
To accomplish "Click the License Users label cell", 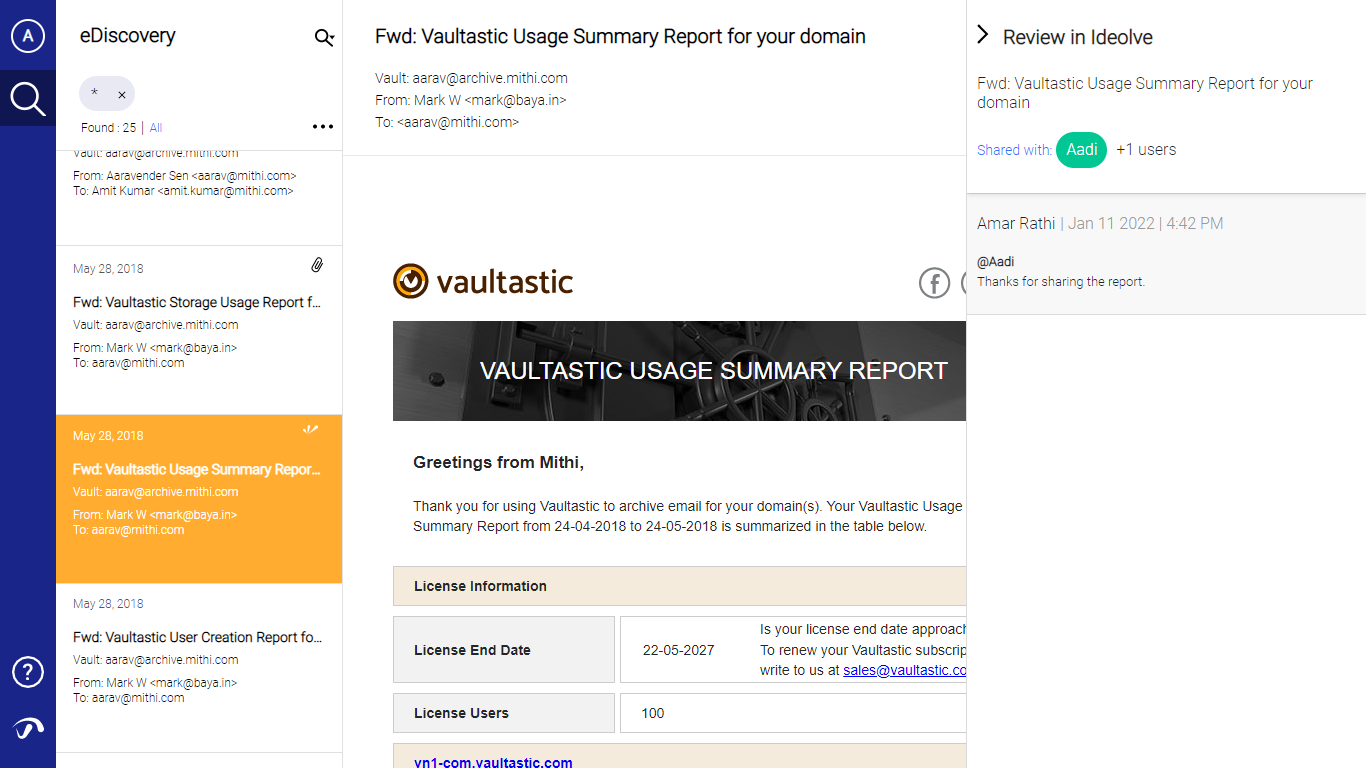I will tap(504, 713).
